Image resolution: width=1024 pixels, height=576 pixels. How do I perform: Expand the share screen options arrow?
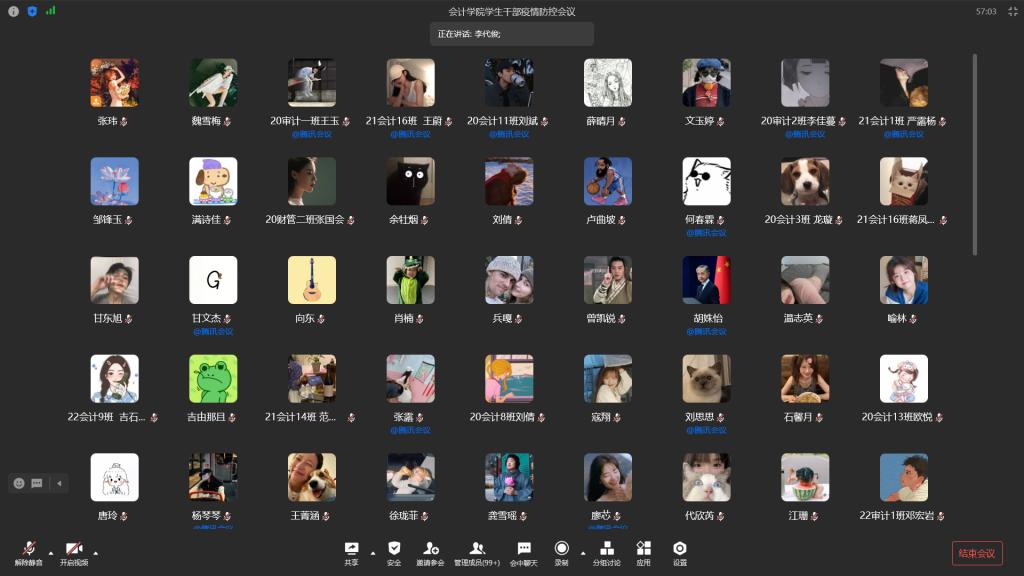point(373,552)
